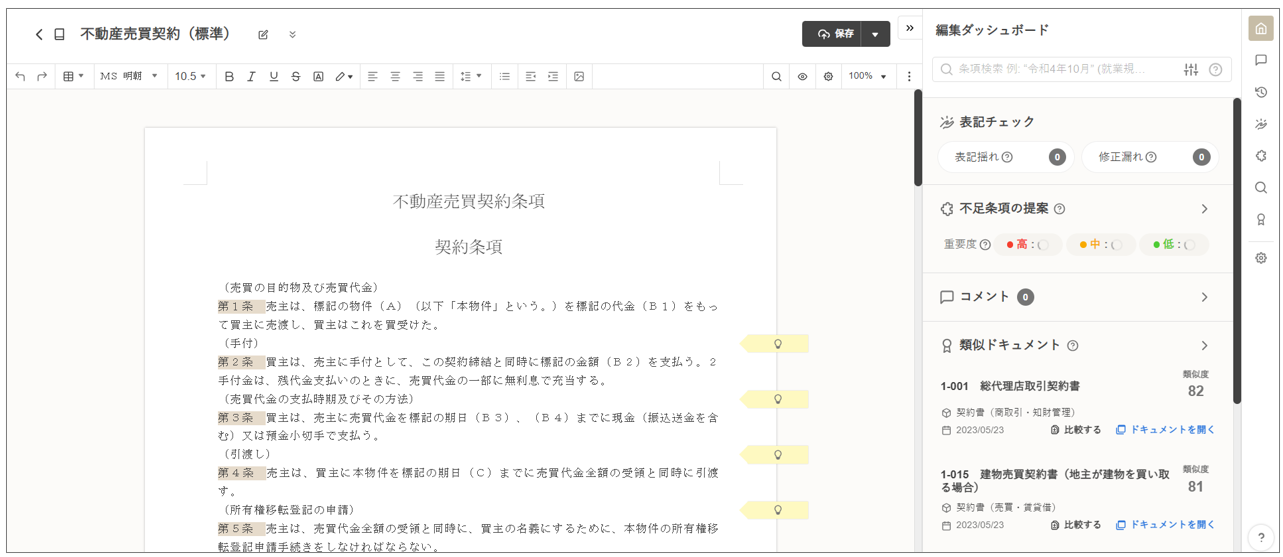Image resolution: width=1283 pixels, height=557 pixels.
Task: Open the comments icon in the right sidebar
Action: (1261, 60)
